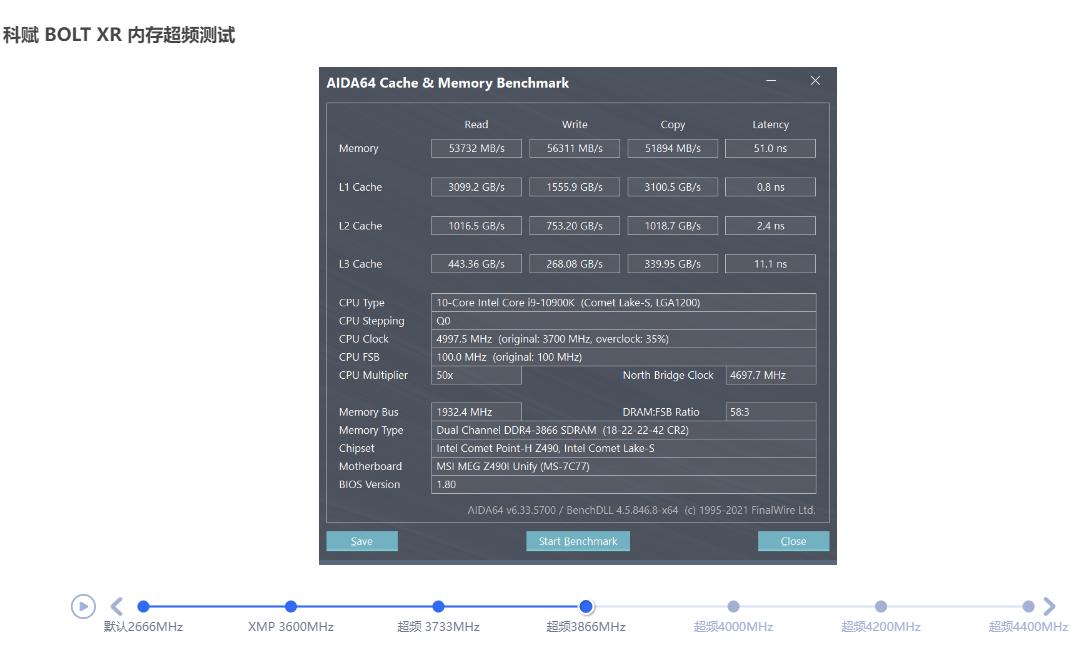The width and height of the screenshot is (1089, 645).
Task: Click CPU Multiplier field 50x
Action: coord(476,375)
